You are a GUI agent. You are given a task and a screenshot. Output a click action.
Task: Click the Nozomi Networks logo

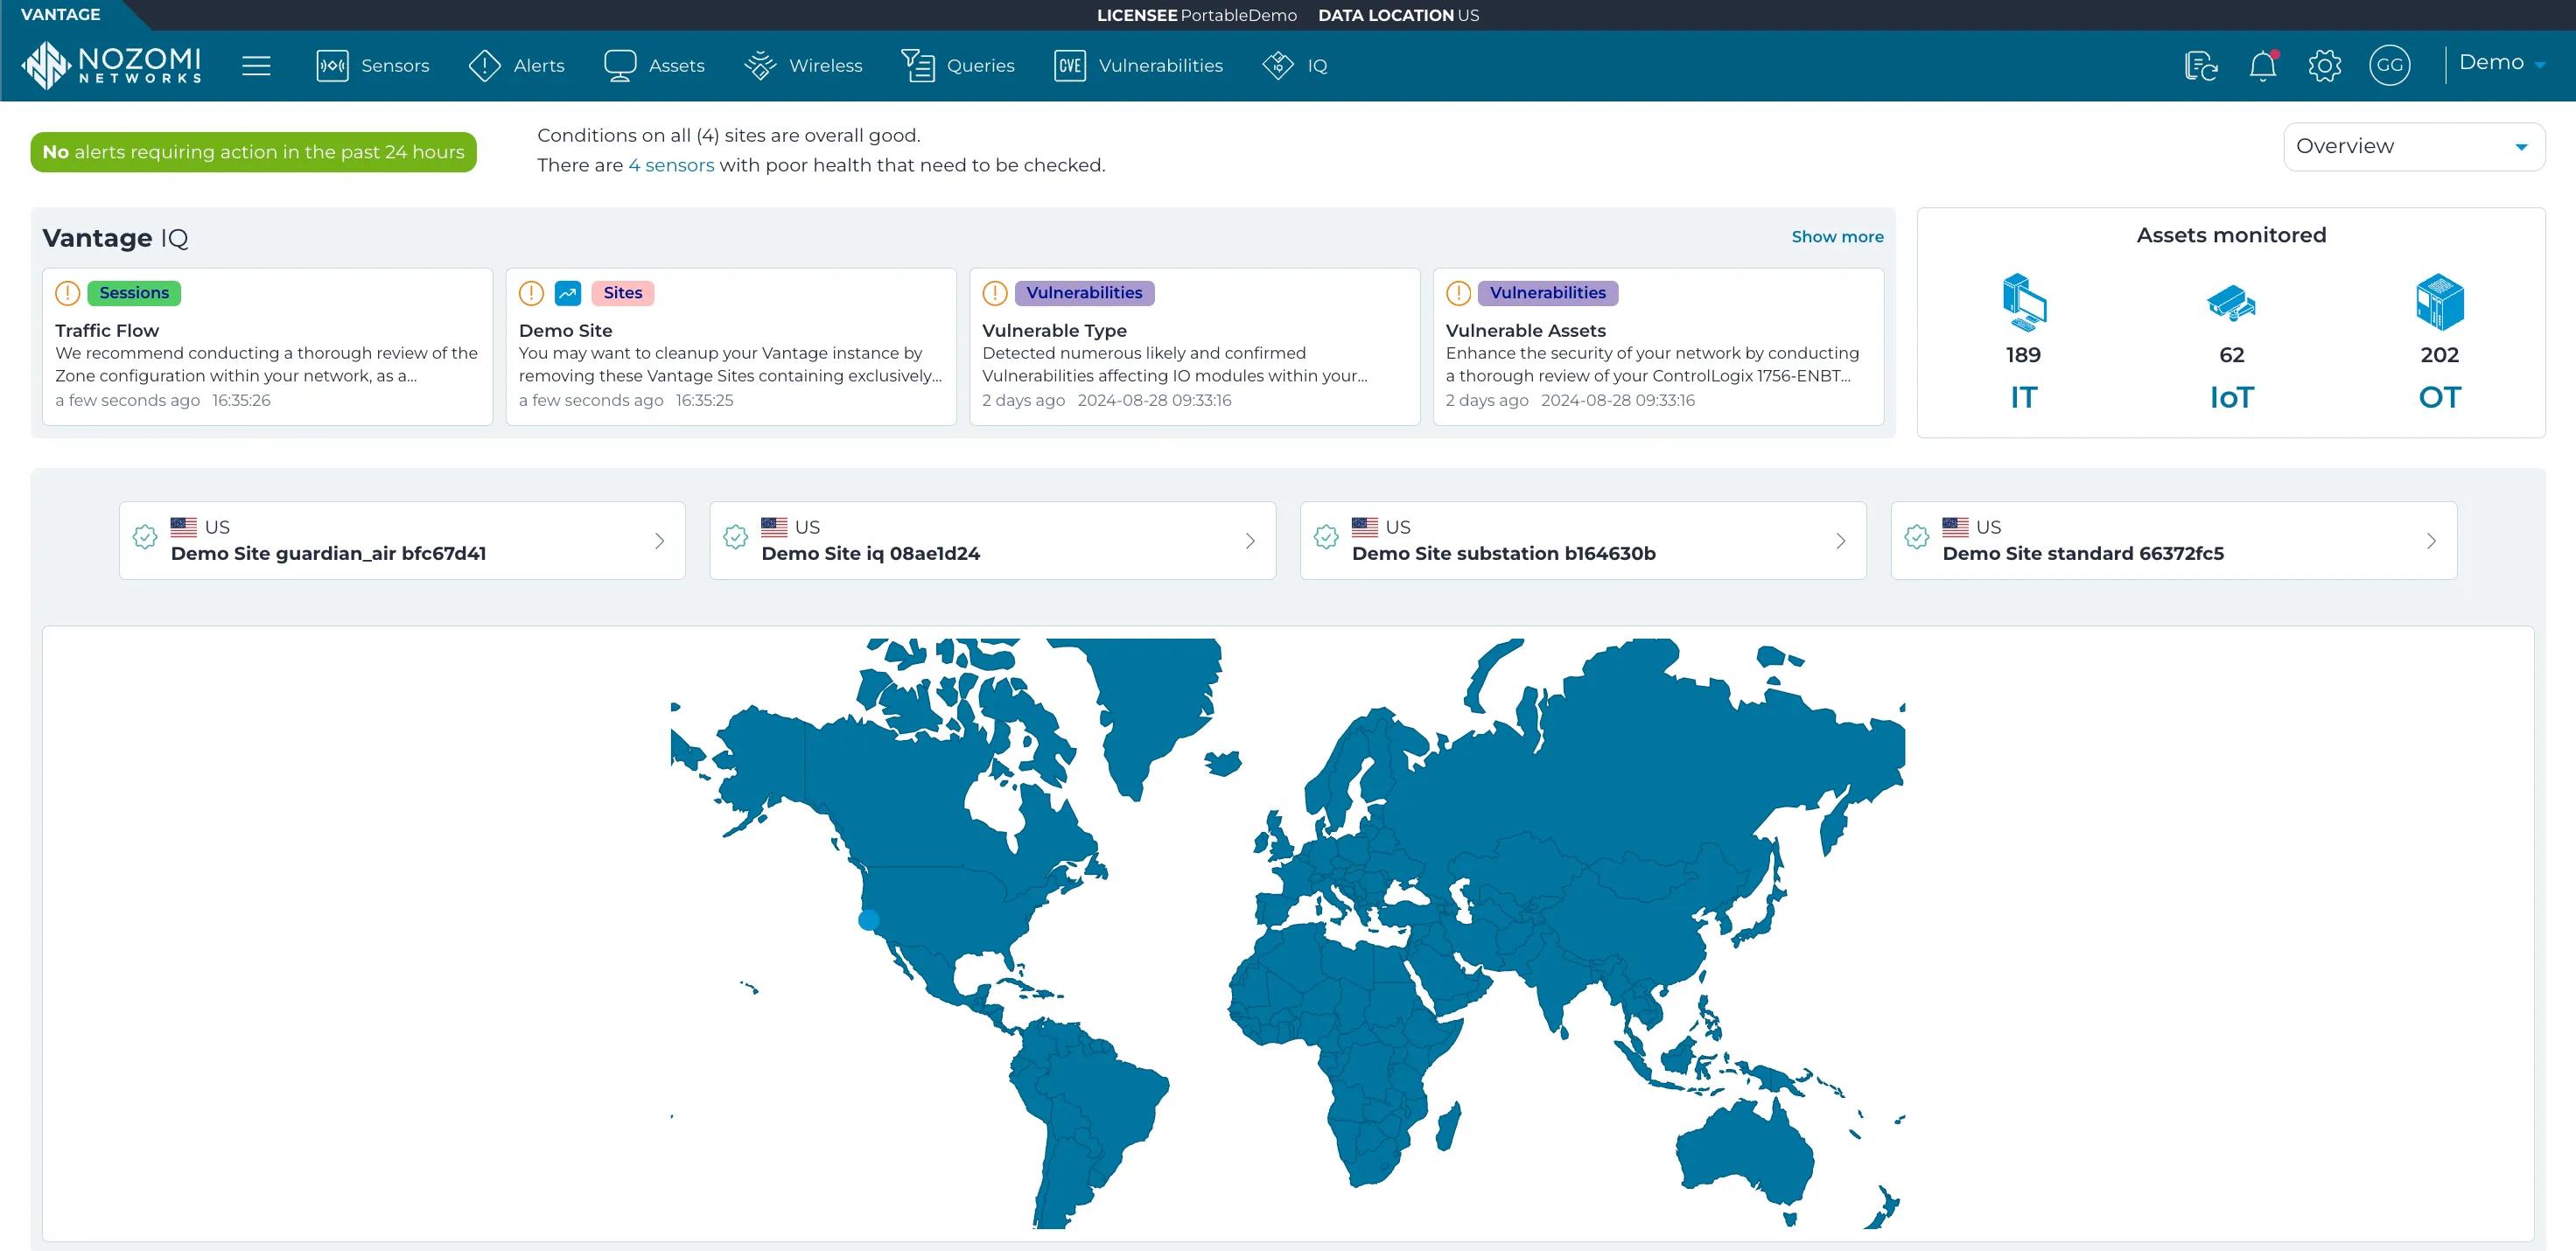(x=111, y=65)
